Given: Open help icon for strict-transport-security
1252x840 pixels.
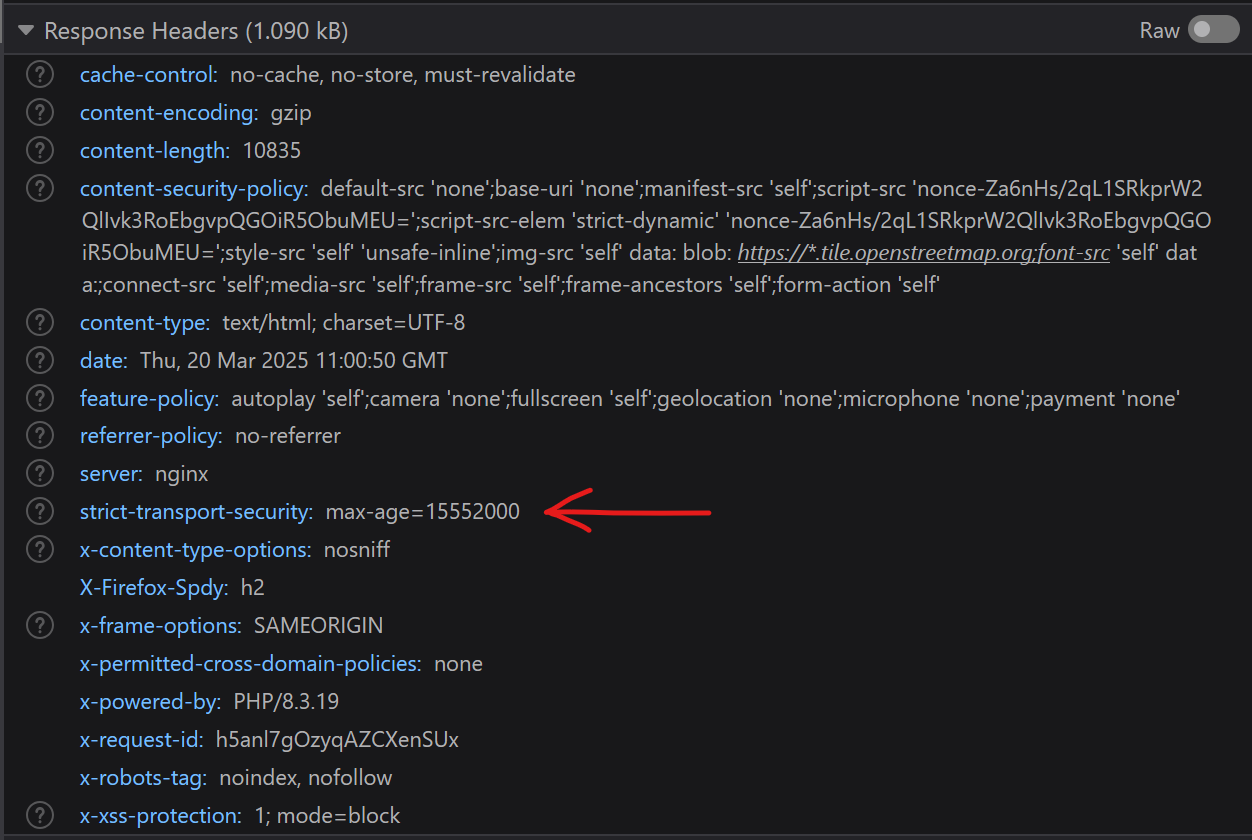Looking at the screenshot, I should coord(39,512).
